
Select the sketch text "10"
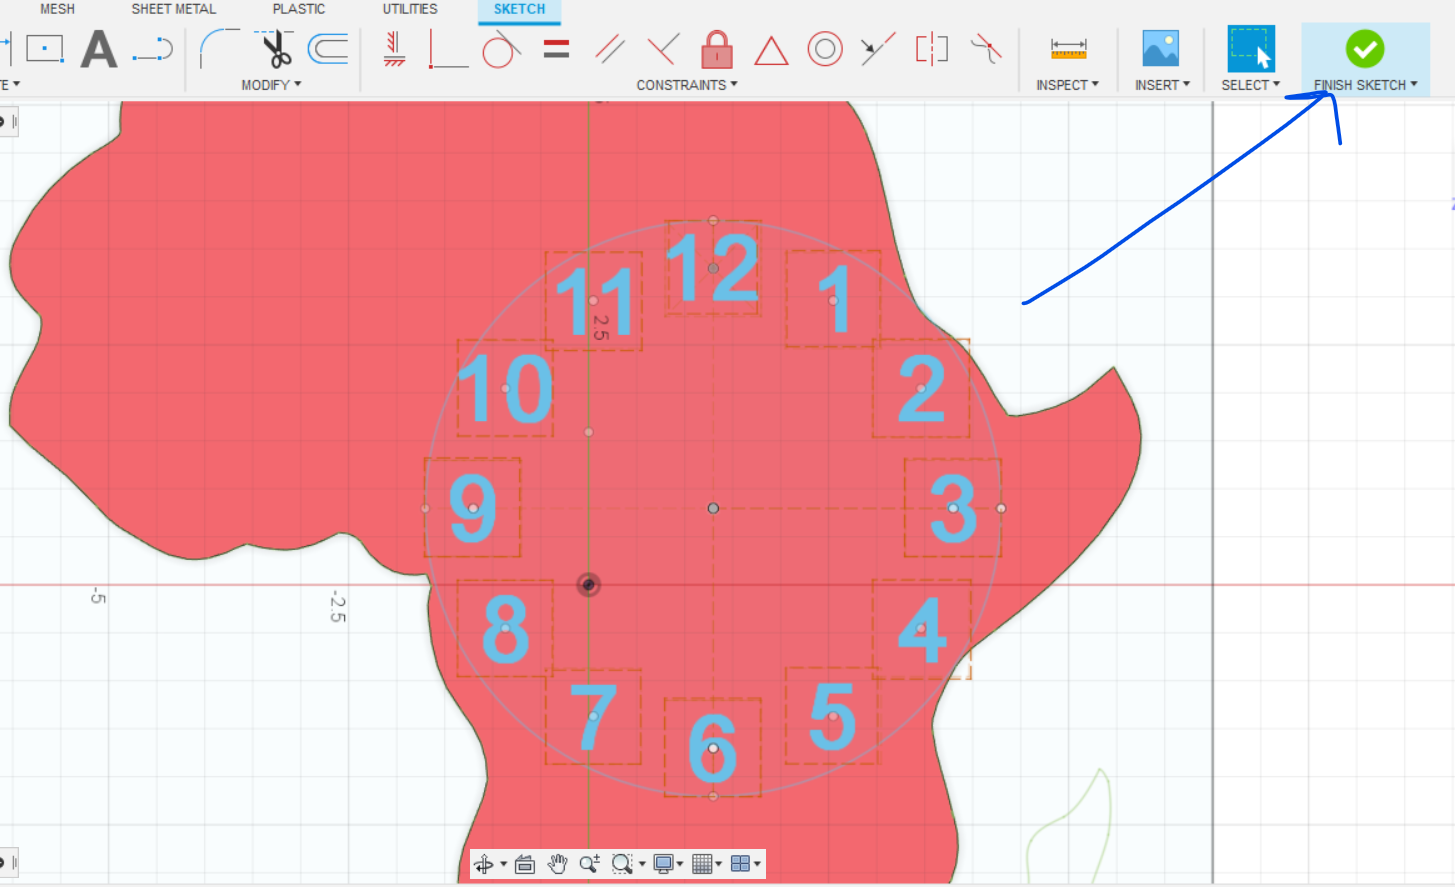(505, 388)
